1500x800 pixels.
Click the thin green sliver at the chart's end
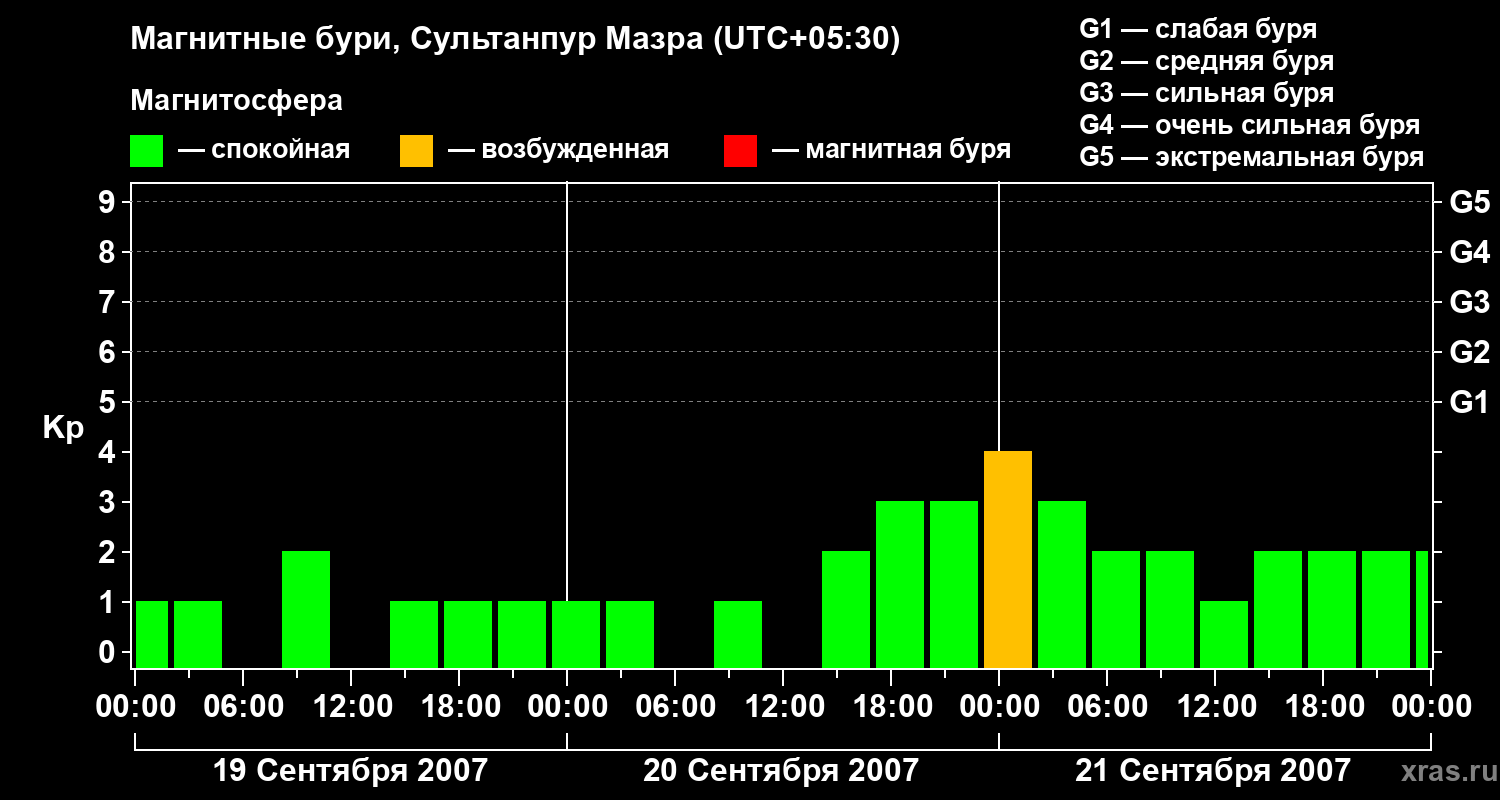1422,610
